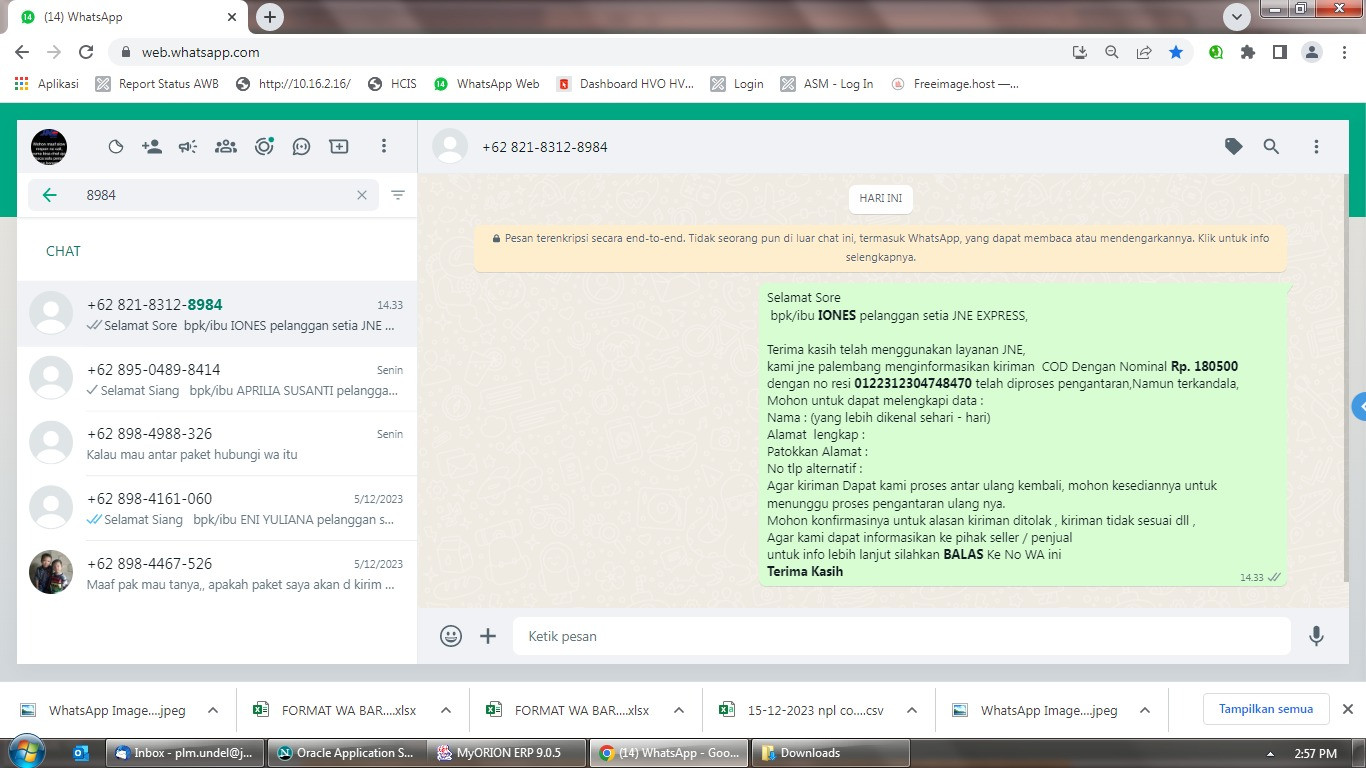Toggle the unread chats filter icon
Image resolution: width=1366 pixels, height=768 pixels.
[398, 195]
